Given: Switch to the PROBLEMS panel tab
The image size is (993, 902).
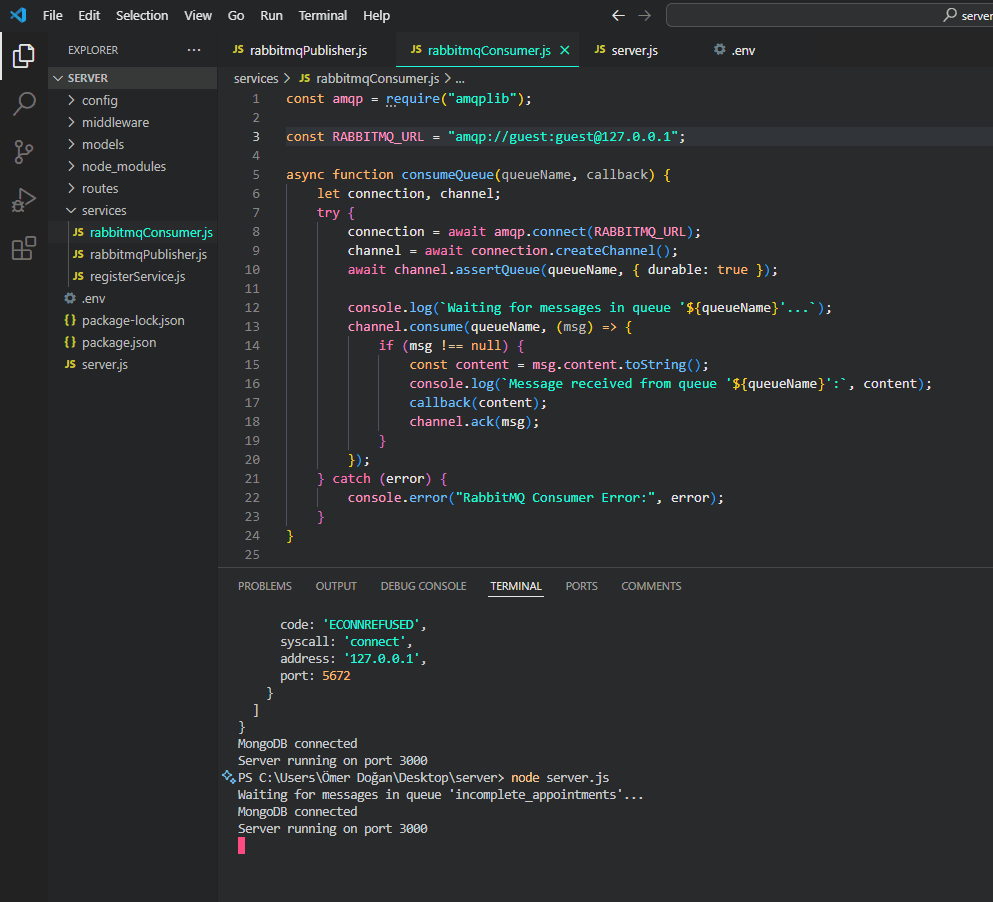Looking at the screenshot, I should point(265,586).
